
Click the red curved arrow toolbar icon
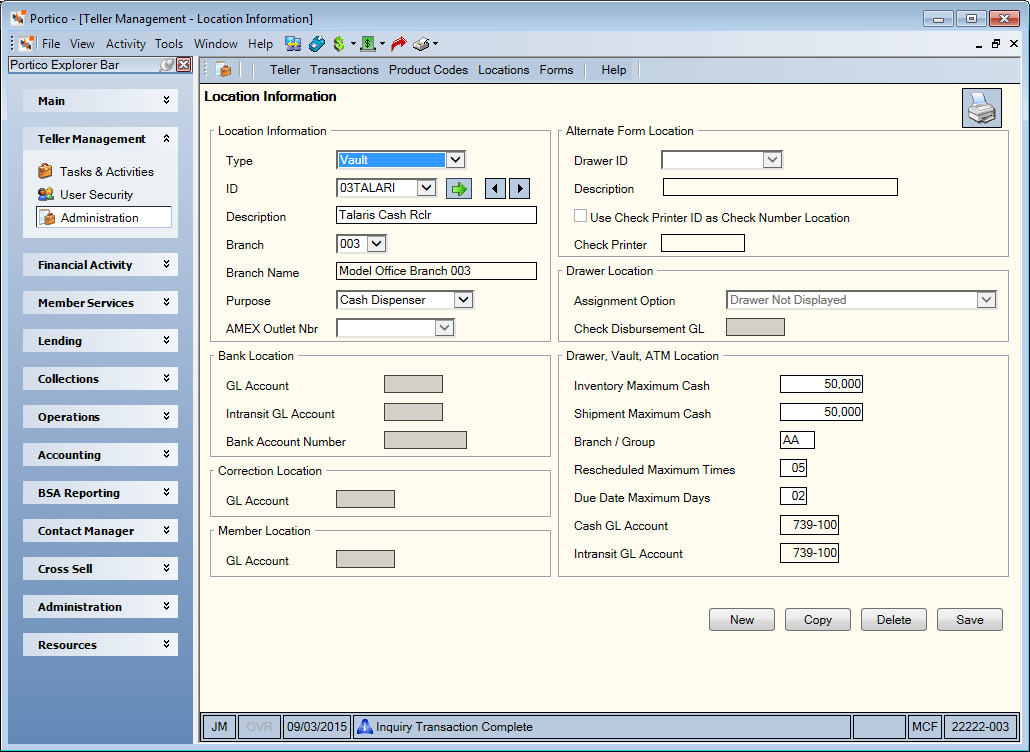398,44
